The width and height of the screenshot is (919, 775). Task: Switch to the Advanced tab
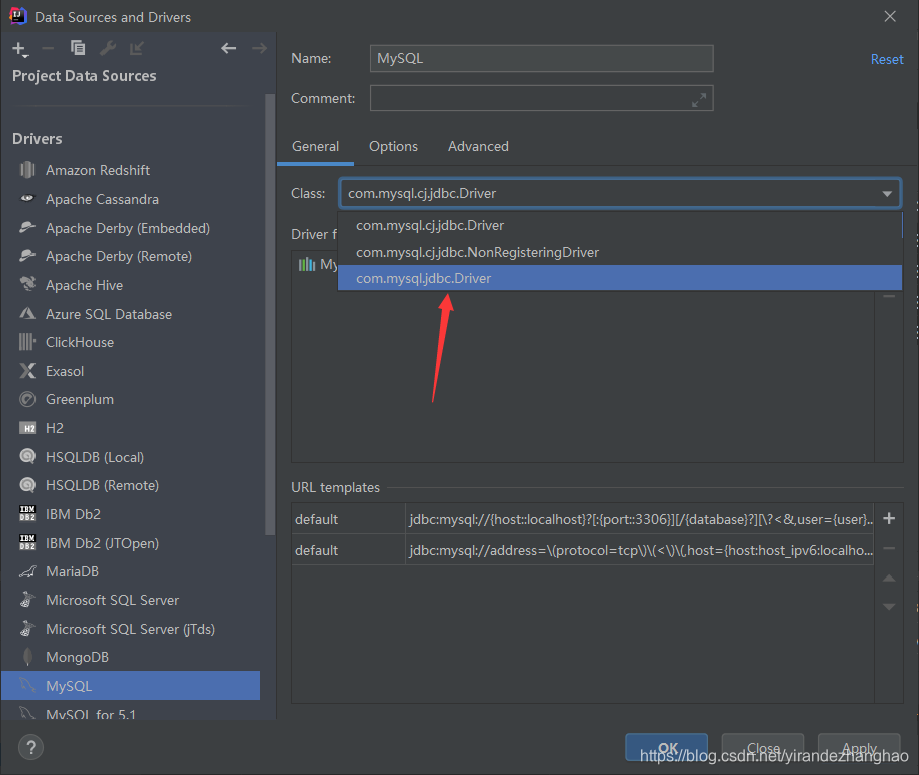tap(478, 147)
